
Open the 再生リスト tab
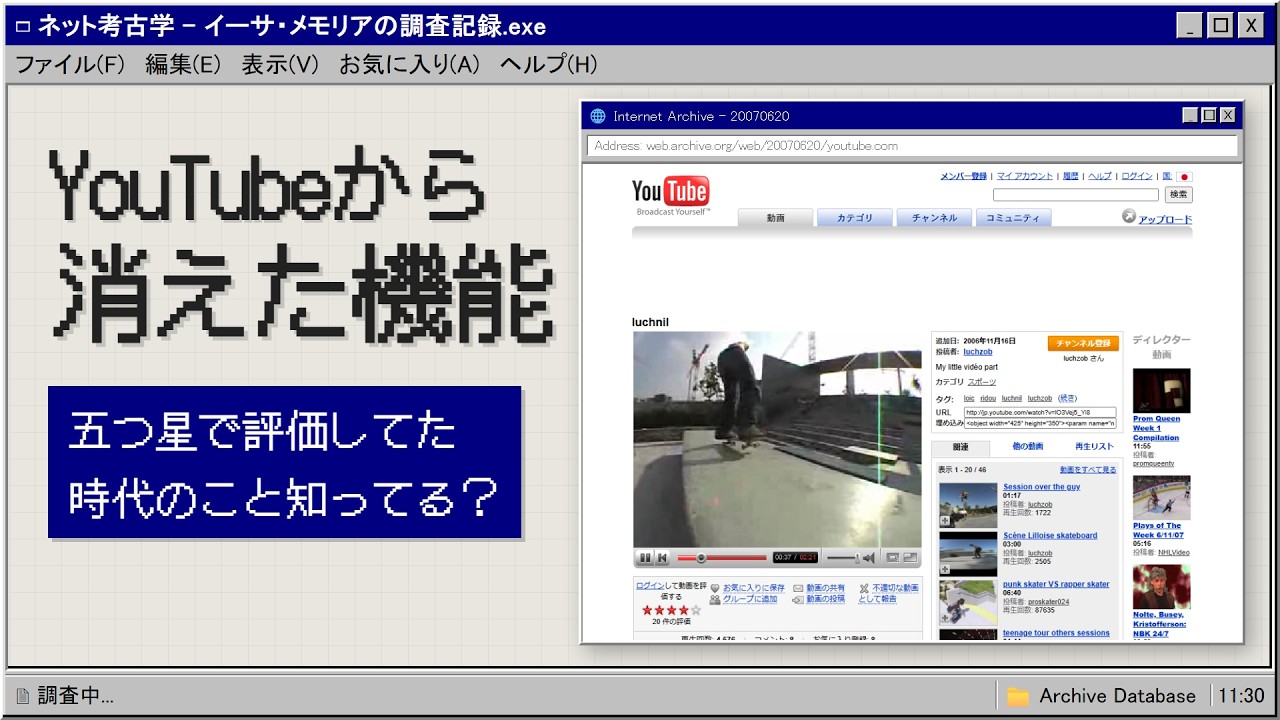coord(1094,447)
